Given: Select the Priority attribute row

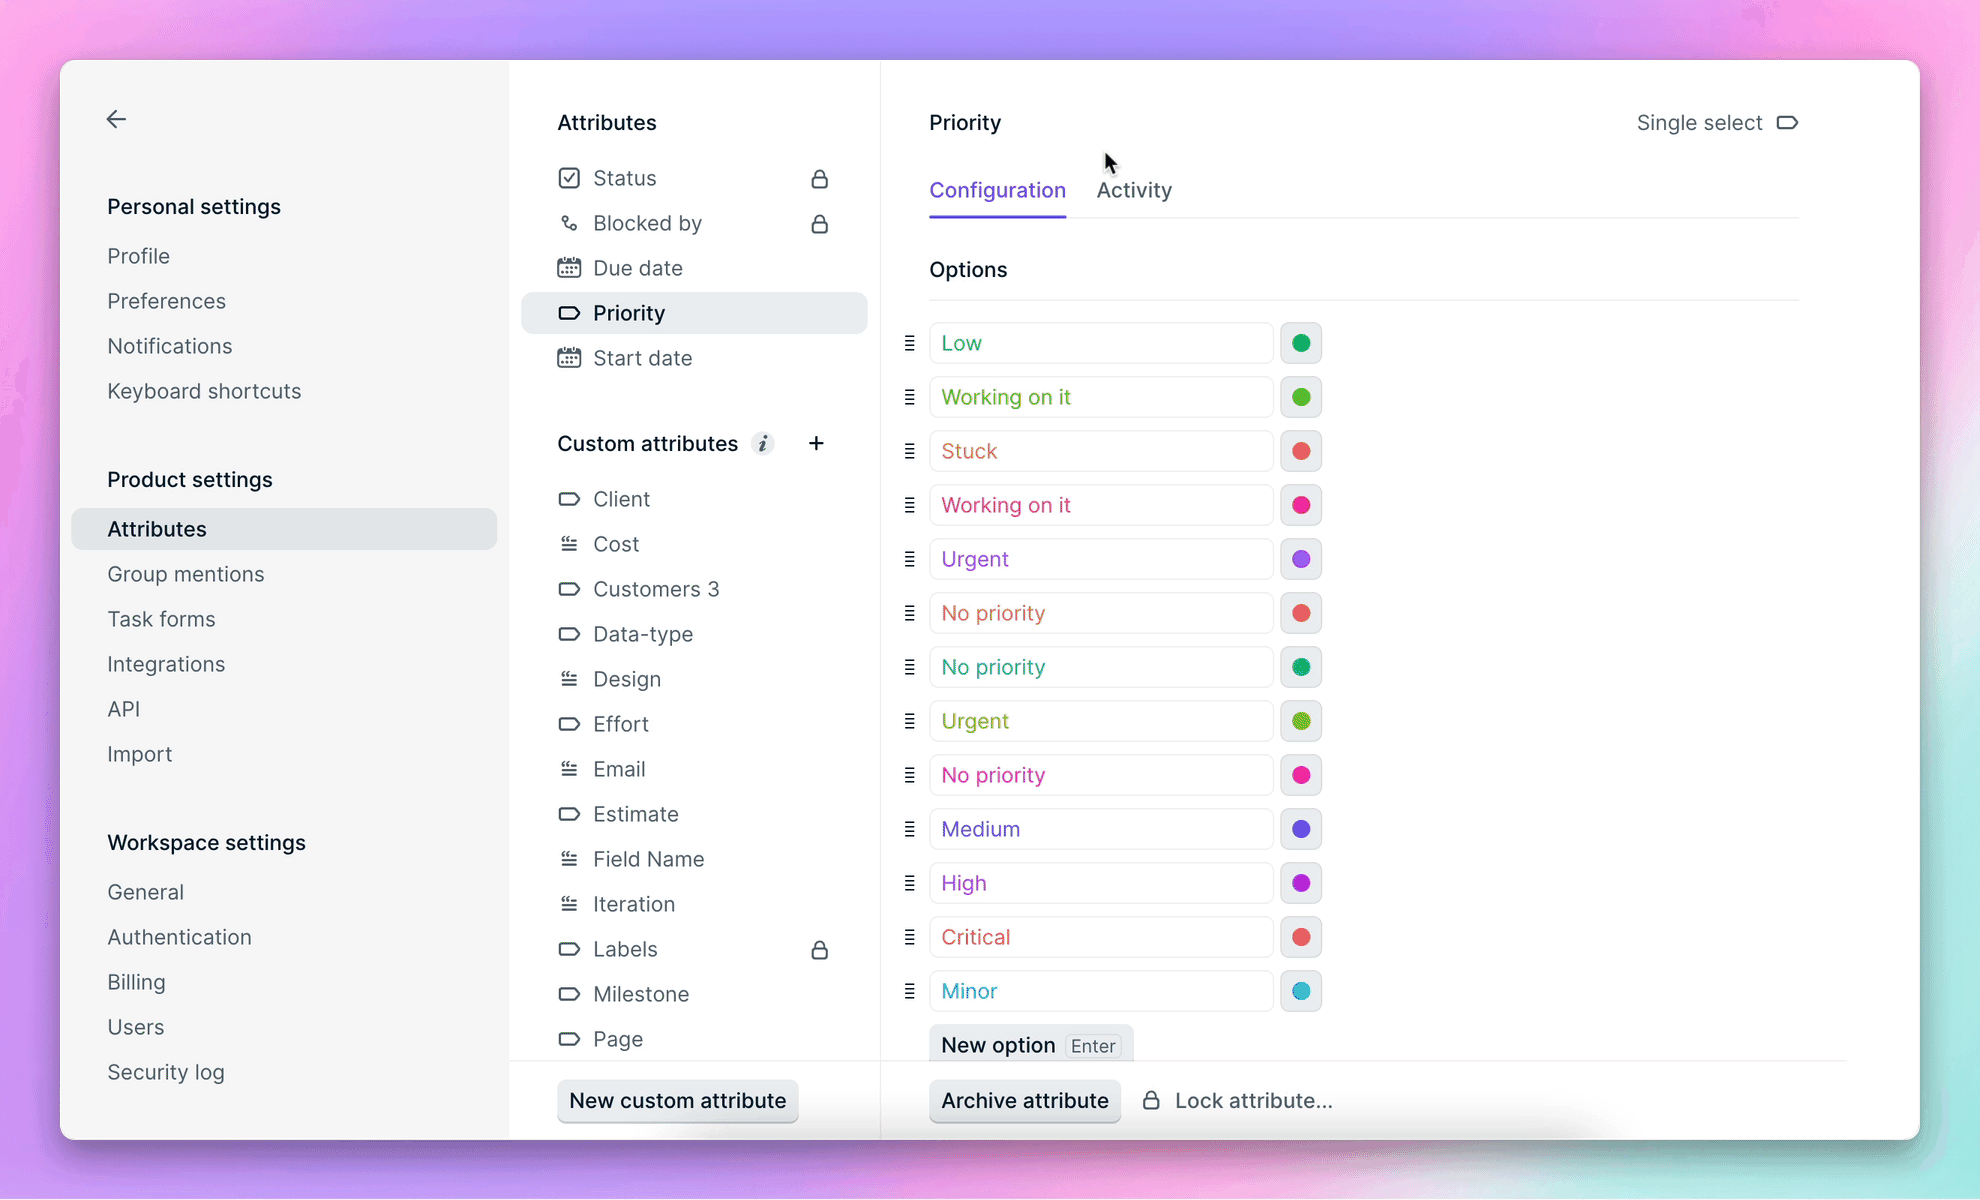Looking at the screenshot, I should [694, 313].
